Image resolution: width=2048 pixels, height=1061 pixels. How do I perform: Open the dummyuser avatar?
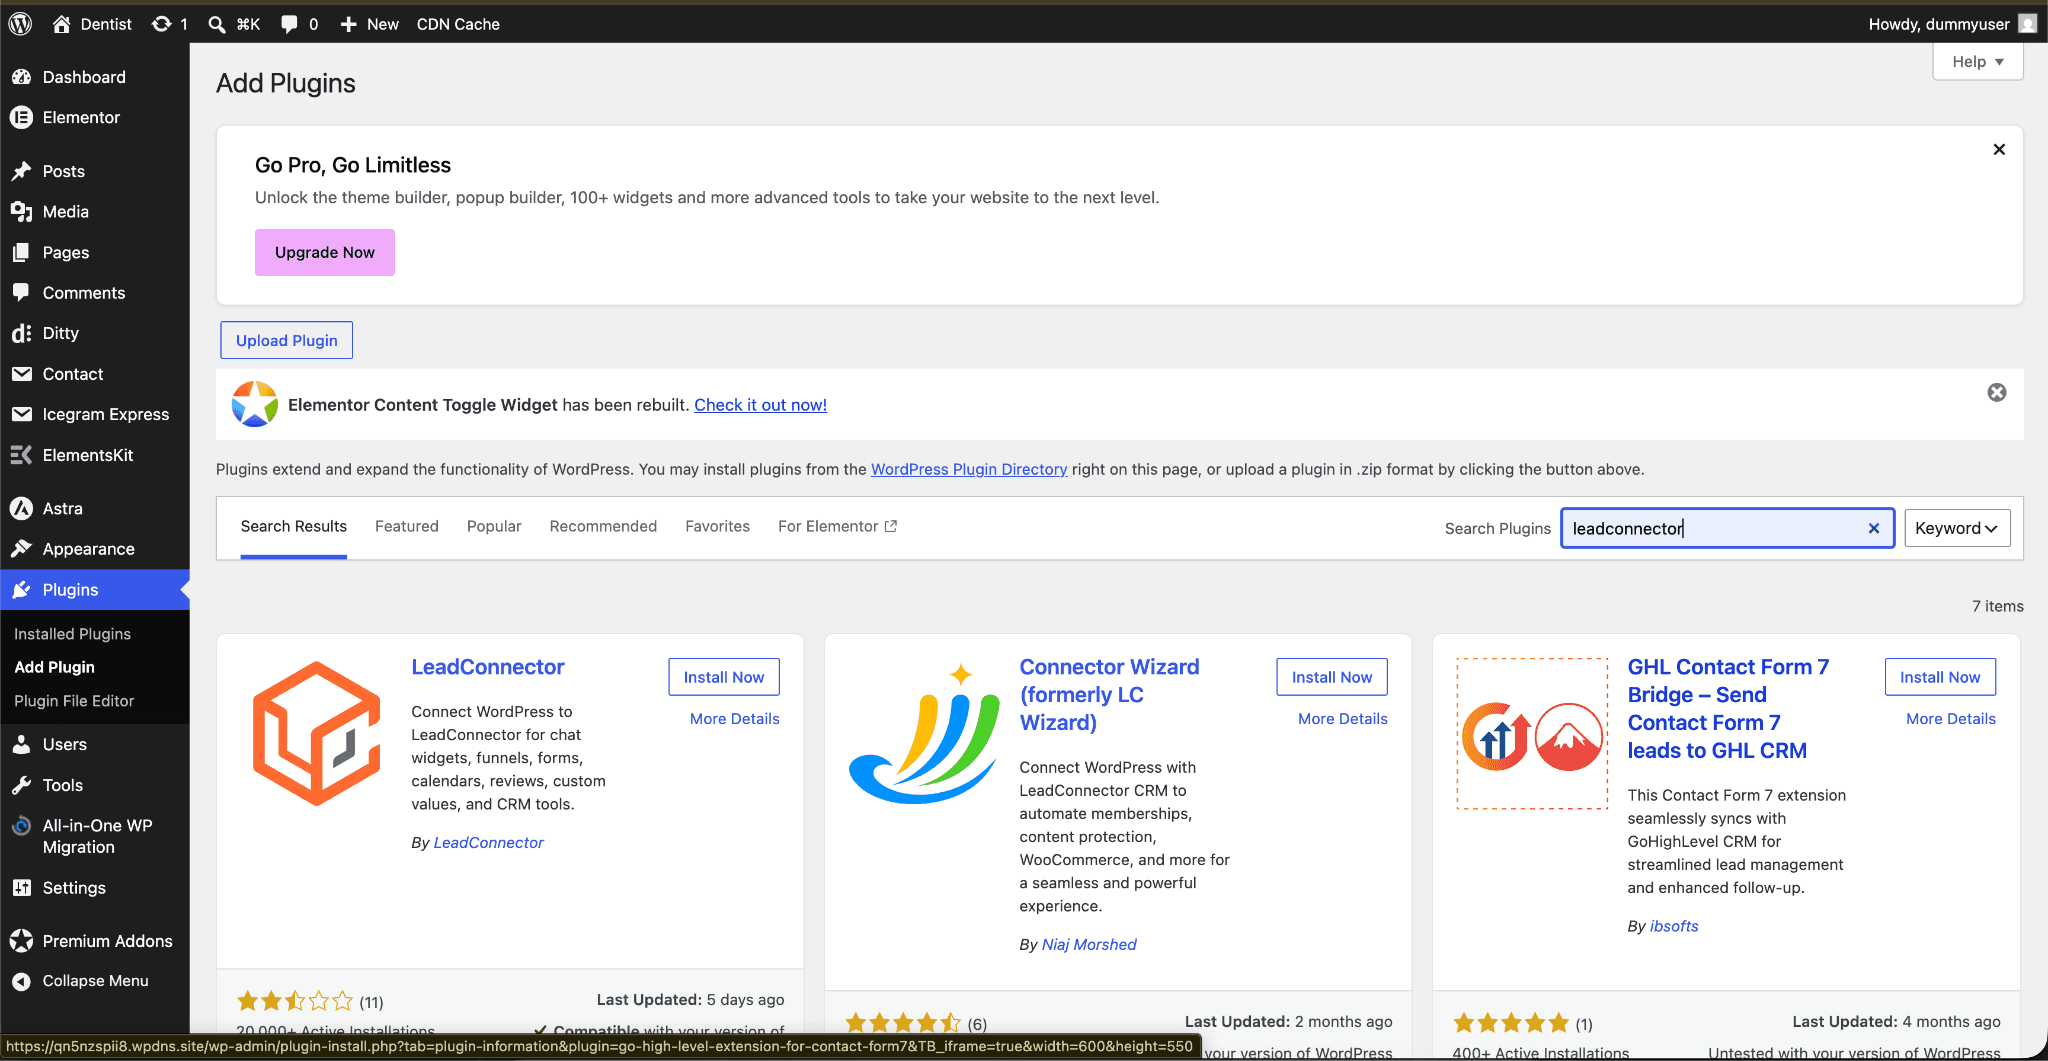click(x=2028, y=24)
